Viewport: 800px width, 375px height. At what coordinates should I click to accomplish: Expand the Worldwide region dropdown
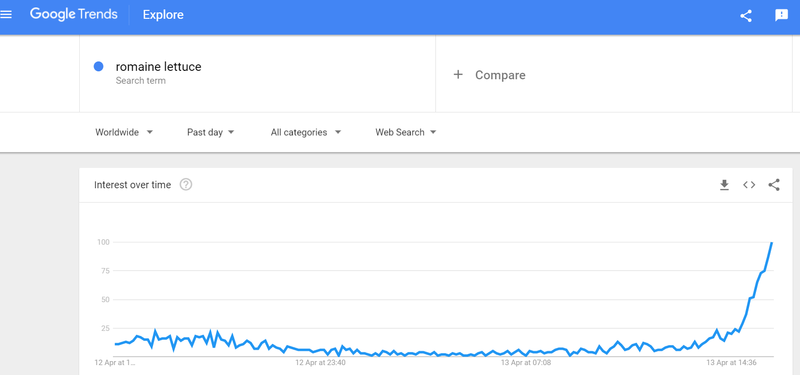pos(124,132)
